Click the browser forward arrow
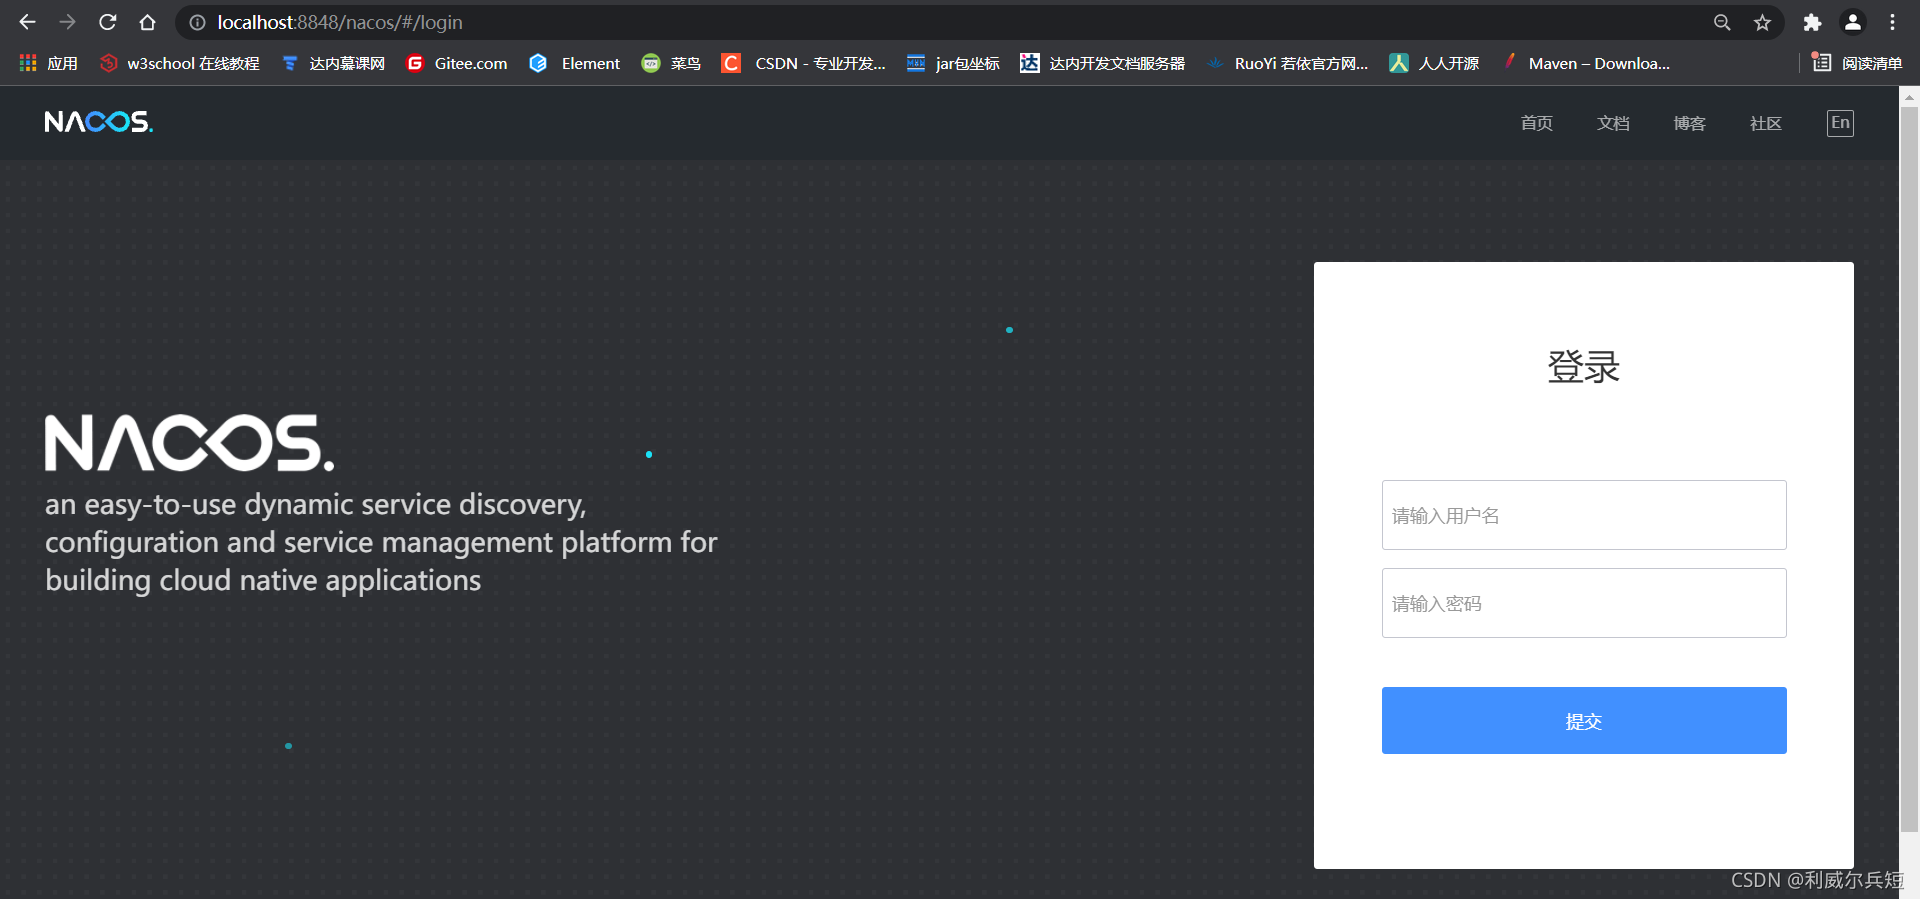Screen dimensions: 1920x899 pos(67,22)
